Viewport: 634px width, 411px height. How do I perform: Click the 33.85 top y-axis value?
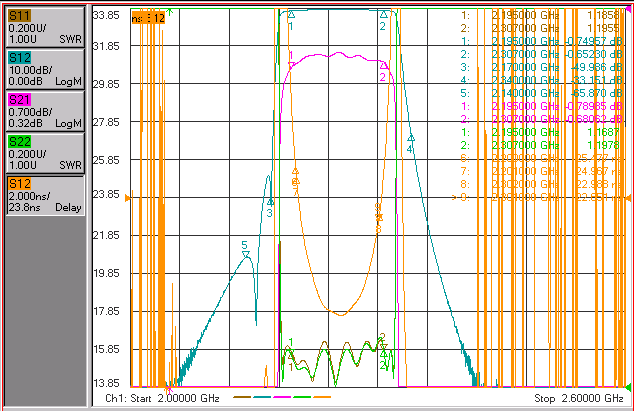[x=106, y=15]
